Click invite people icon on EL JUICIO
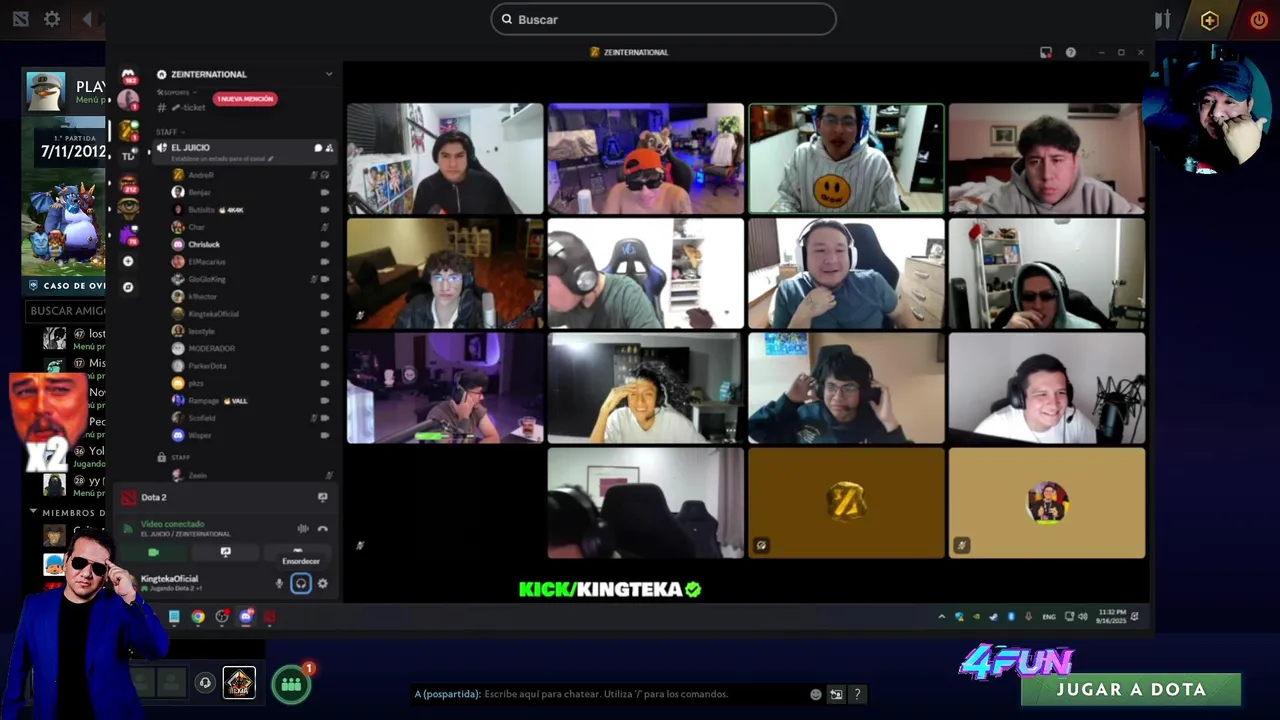The width and height of the screenshot is (1280, 720). pyautogui.click(x=329, y=148)
